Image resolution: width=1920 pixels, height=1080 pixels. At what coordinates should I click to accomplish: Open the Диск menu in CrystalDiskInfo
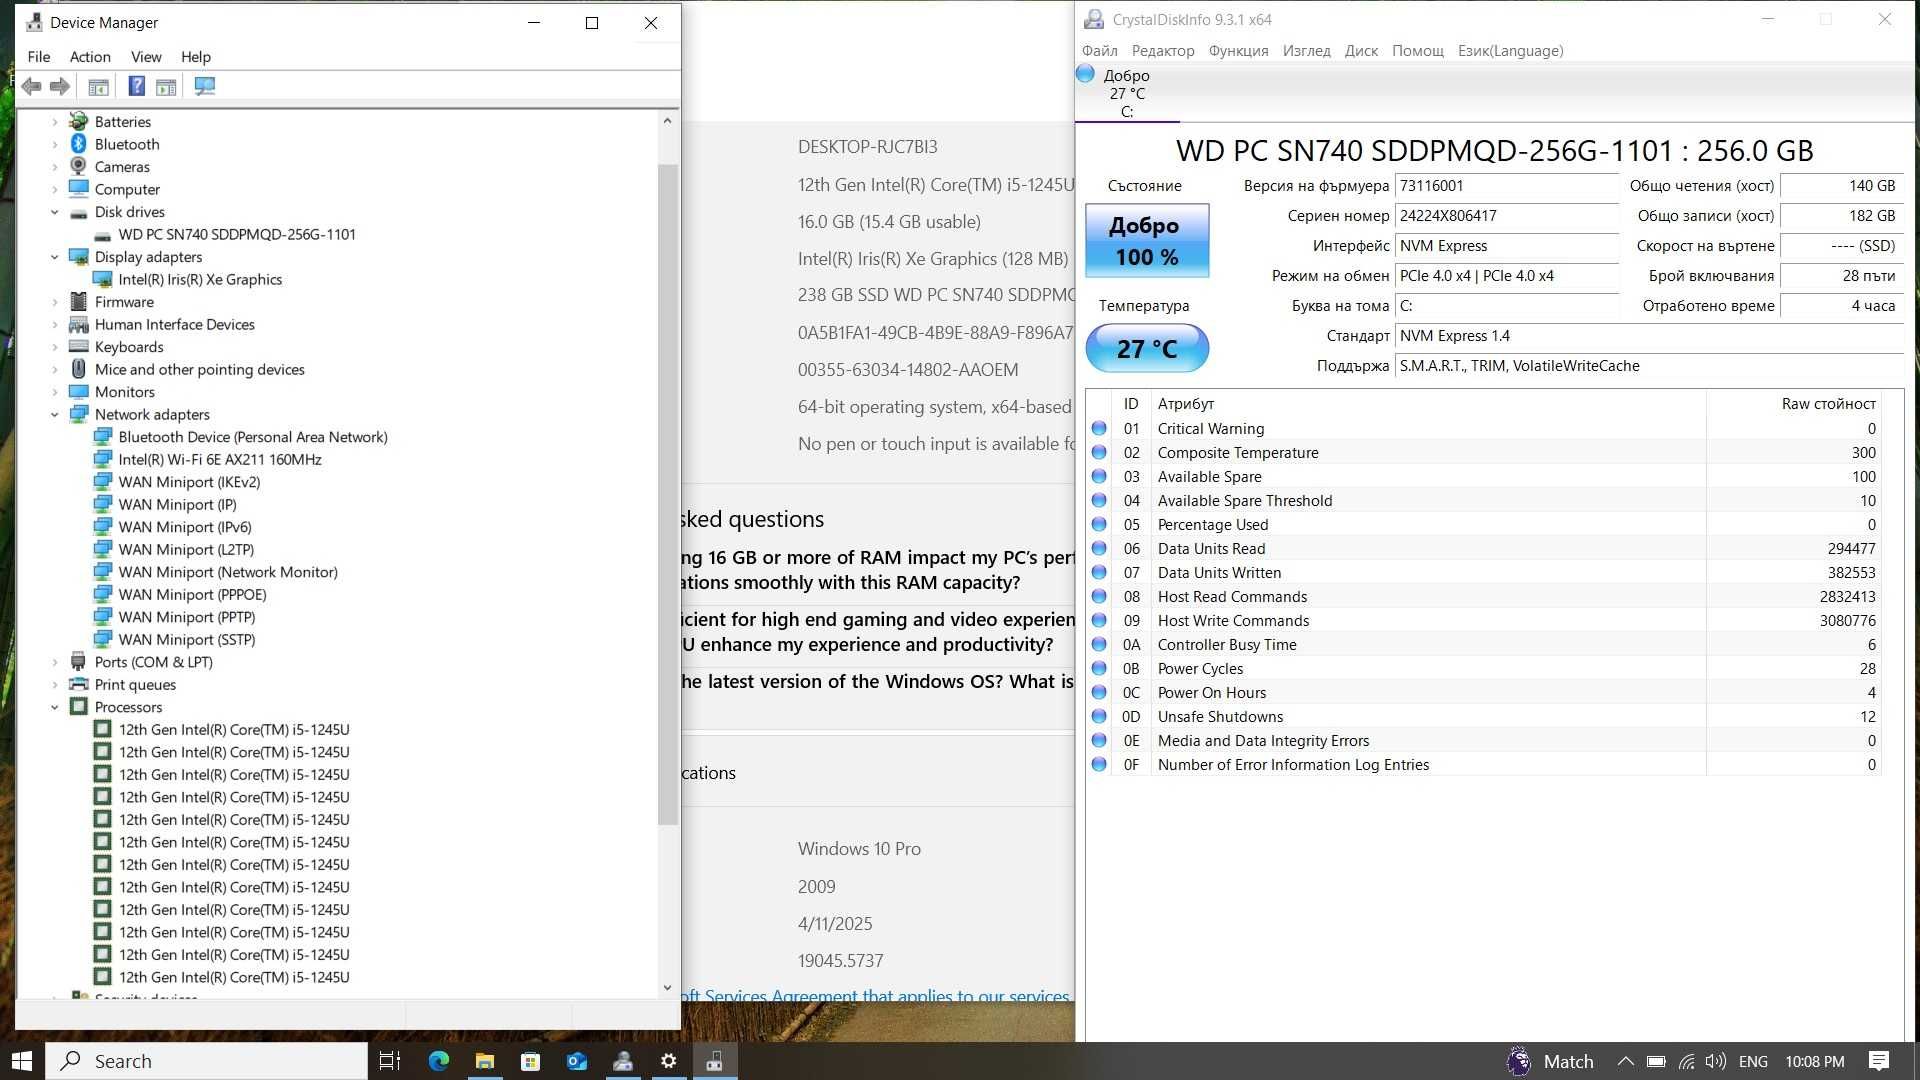[x=1361, y=51]
